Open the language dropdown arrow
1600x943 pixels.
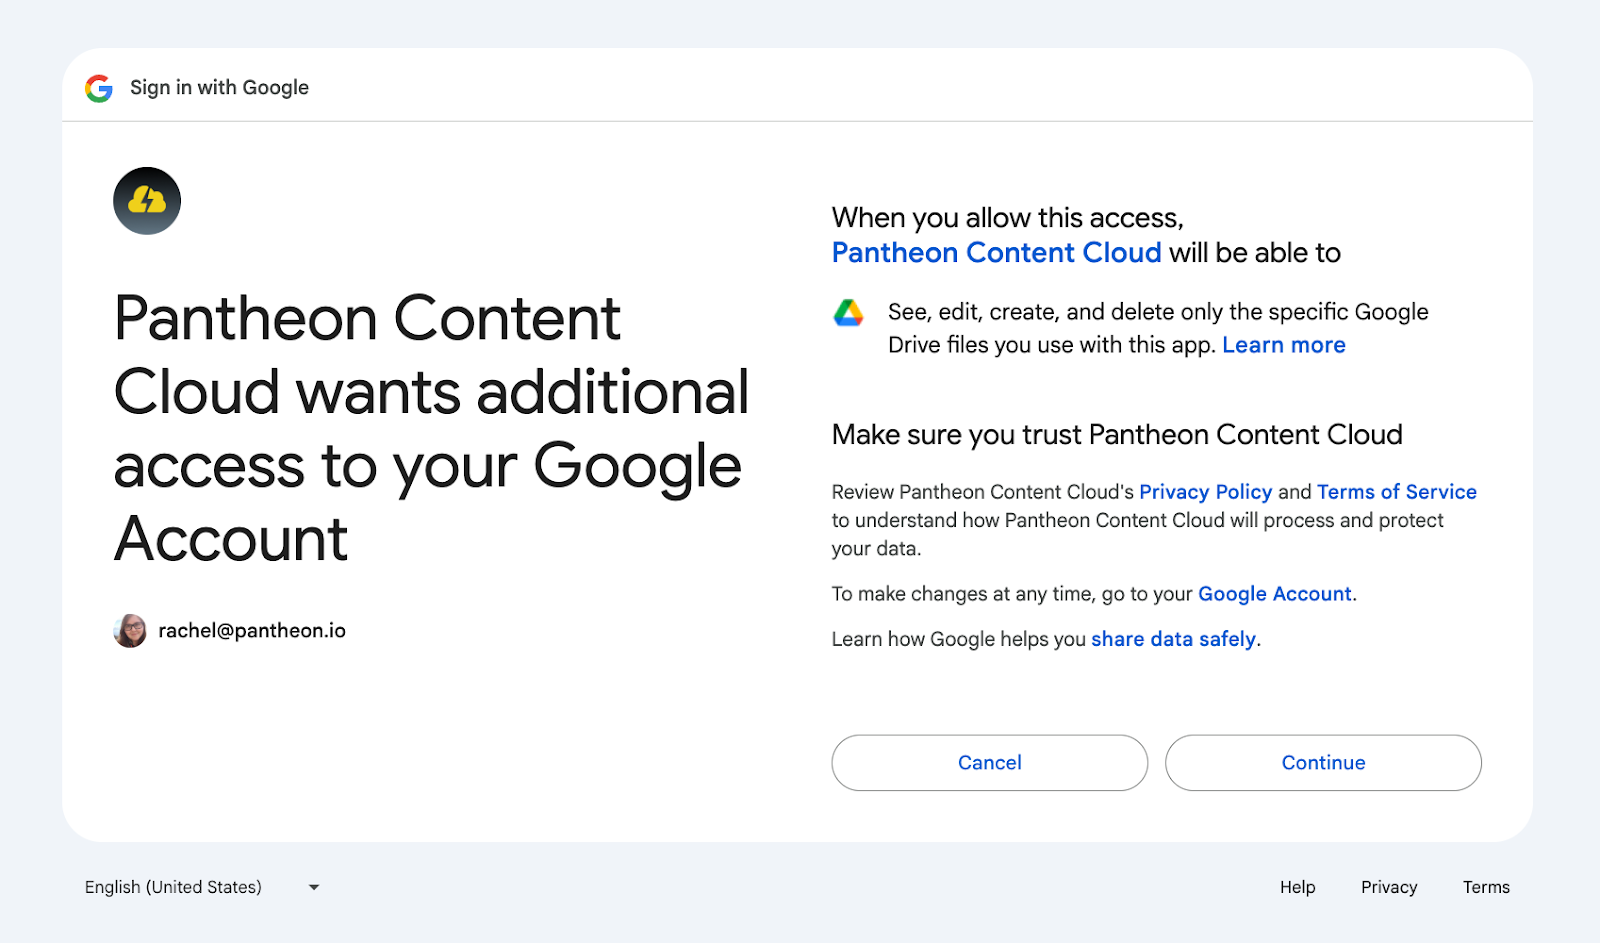(x=314, y=887)
